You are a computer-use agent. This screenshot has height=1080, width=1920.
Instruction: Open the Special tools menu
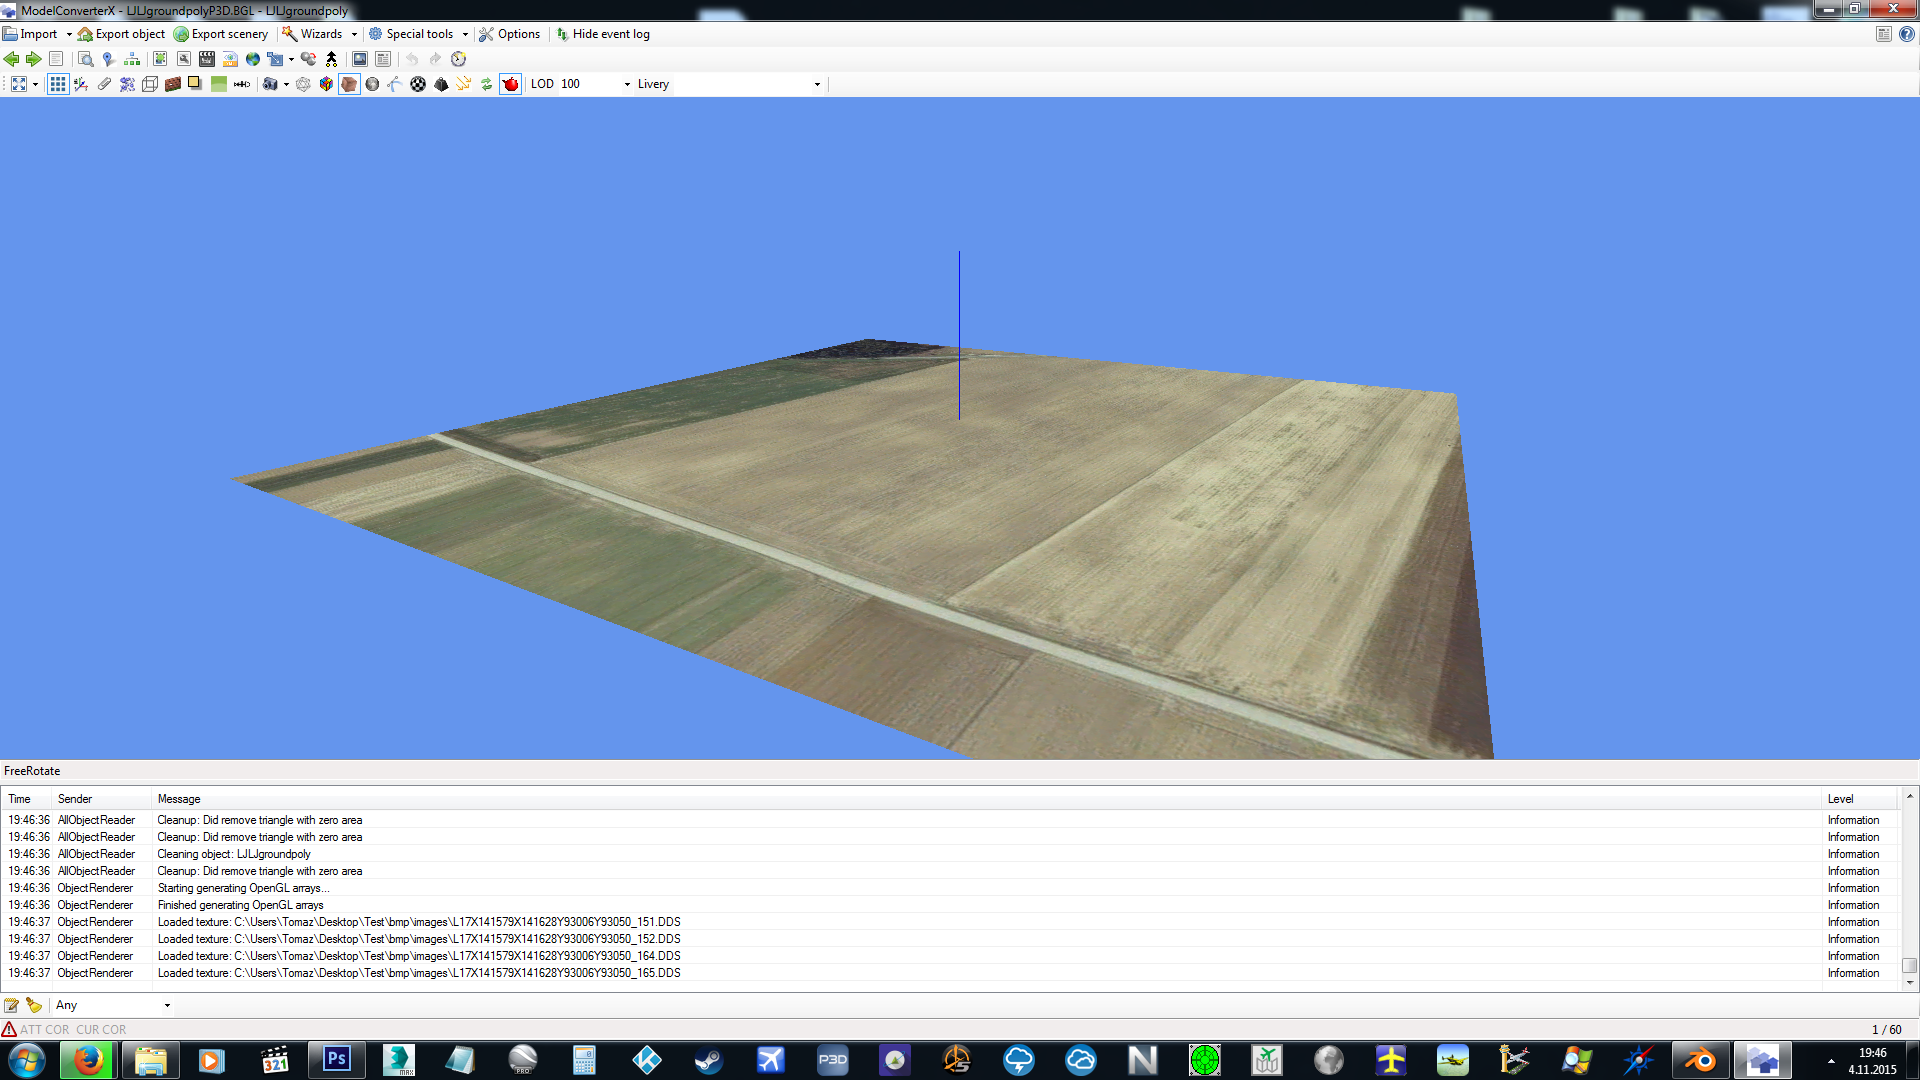(419, 34)
